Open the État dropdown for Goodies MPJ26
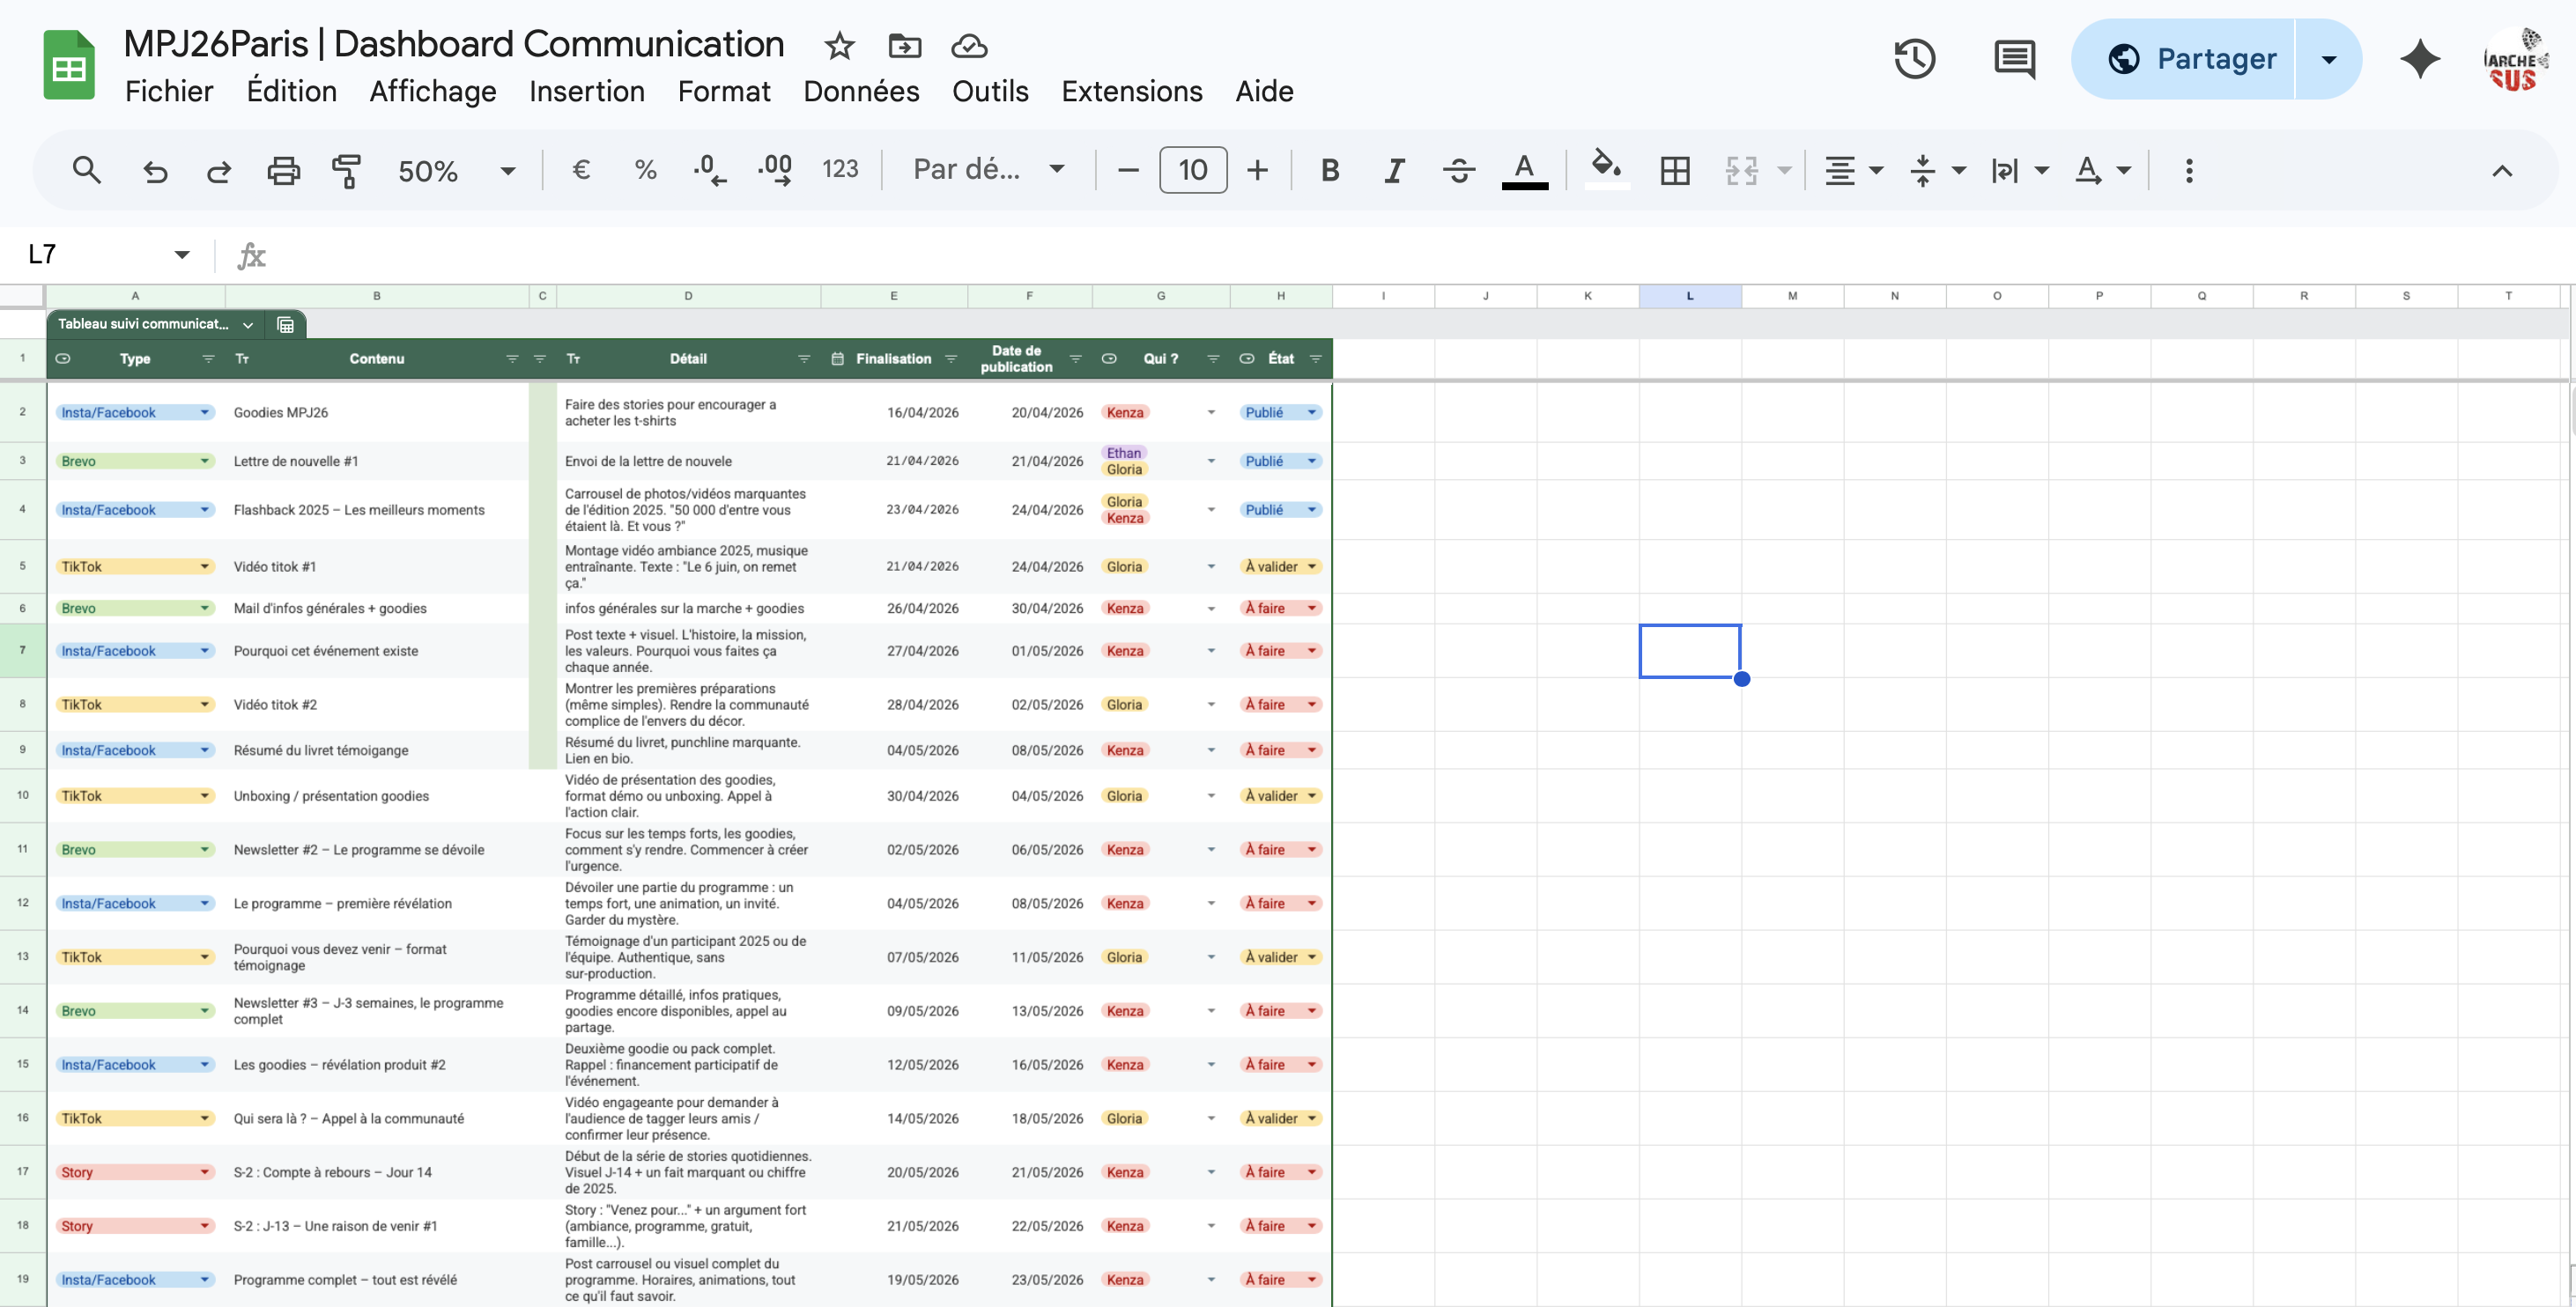2576x1307 pixels. click(x=1312, y=413)
